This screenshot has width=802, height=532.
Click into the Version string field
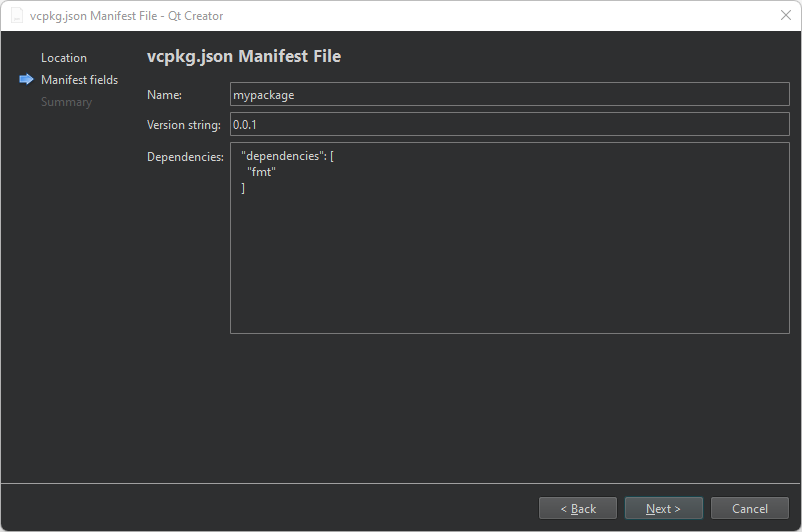pos(509,124)
